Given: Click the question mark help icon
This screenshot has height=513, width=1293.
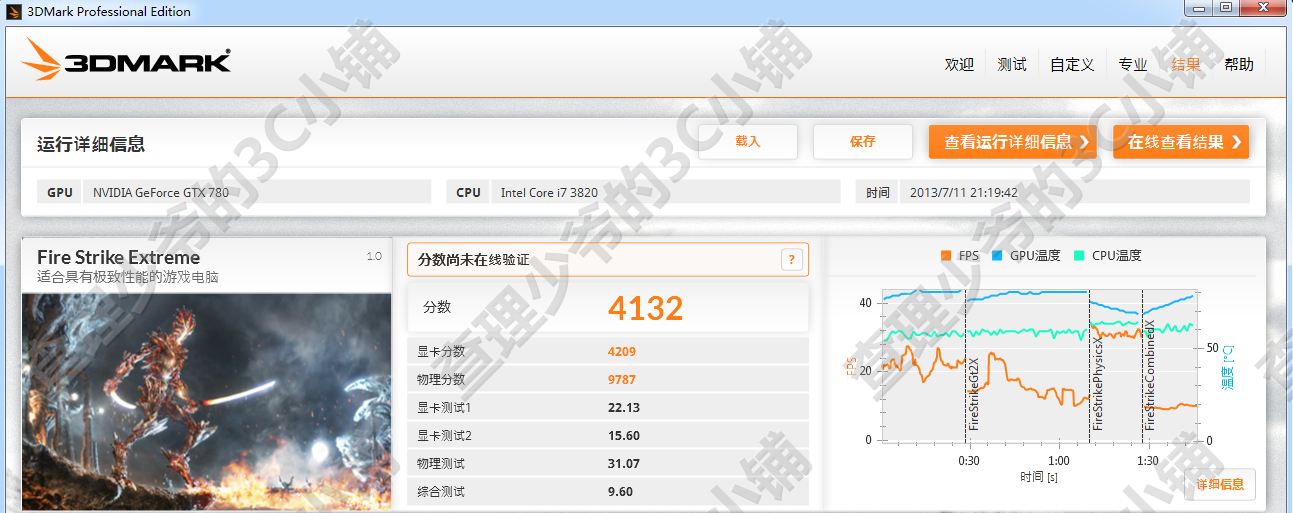Looking at the screenshot, I should pyautogui.click(x=791, y=260).
